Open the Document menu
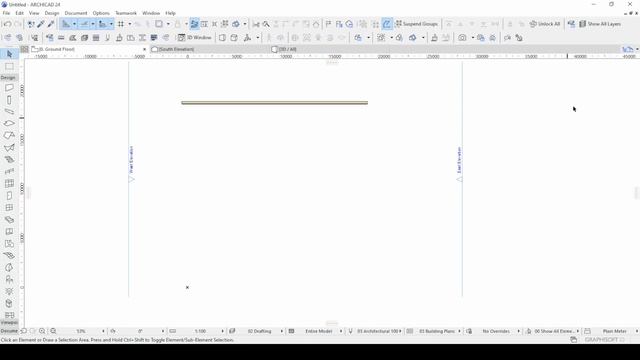Screen dimensions: 640x360 76,13
